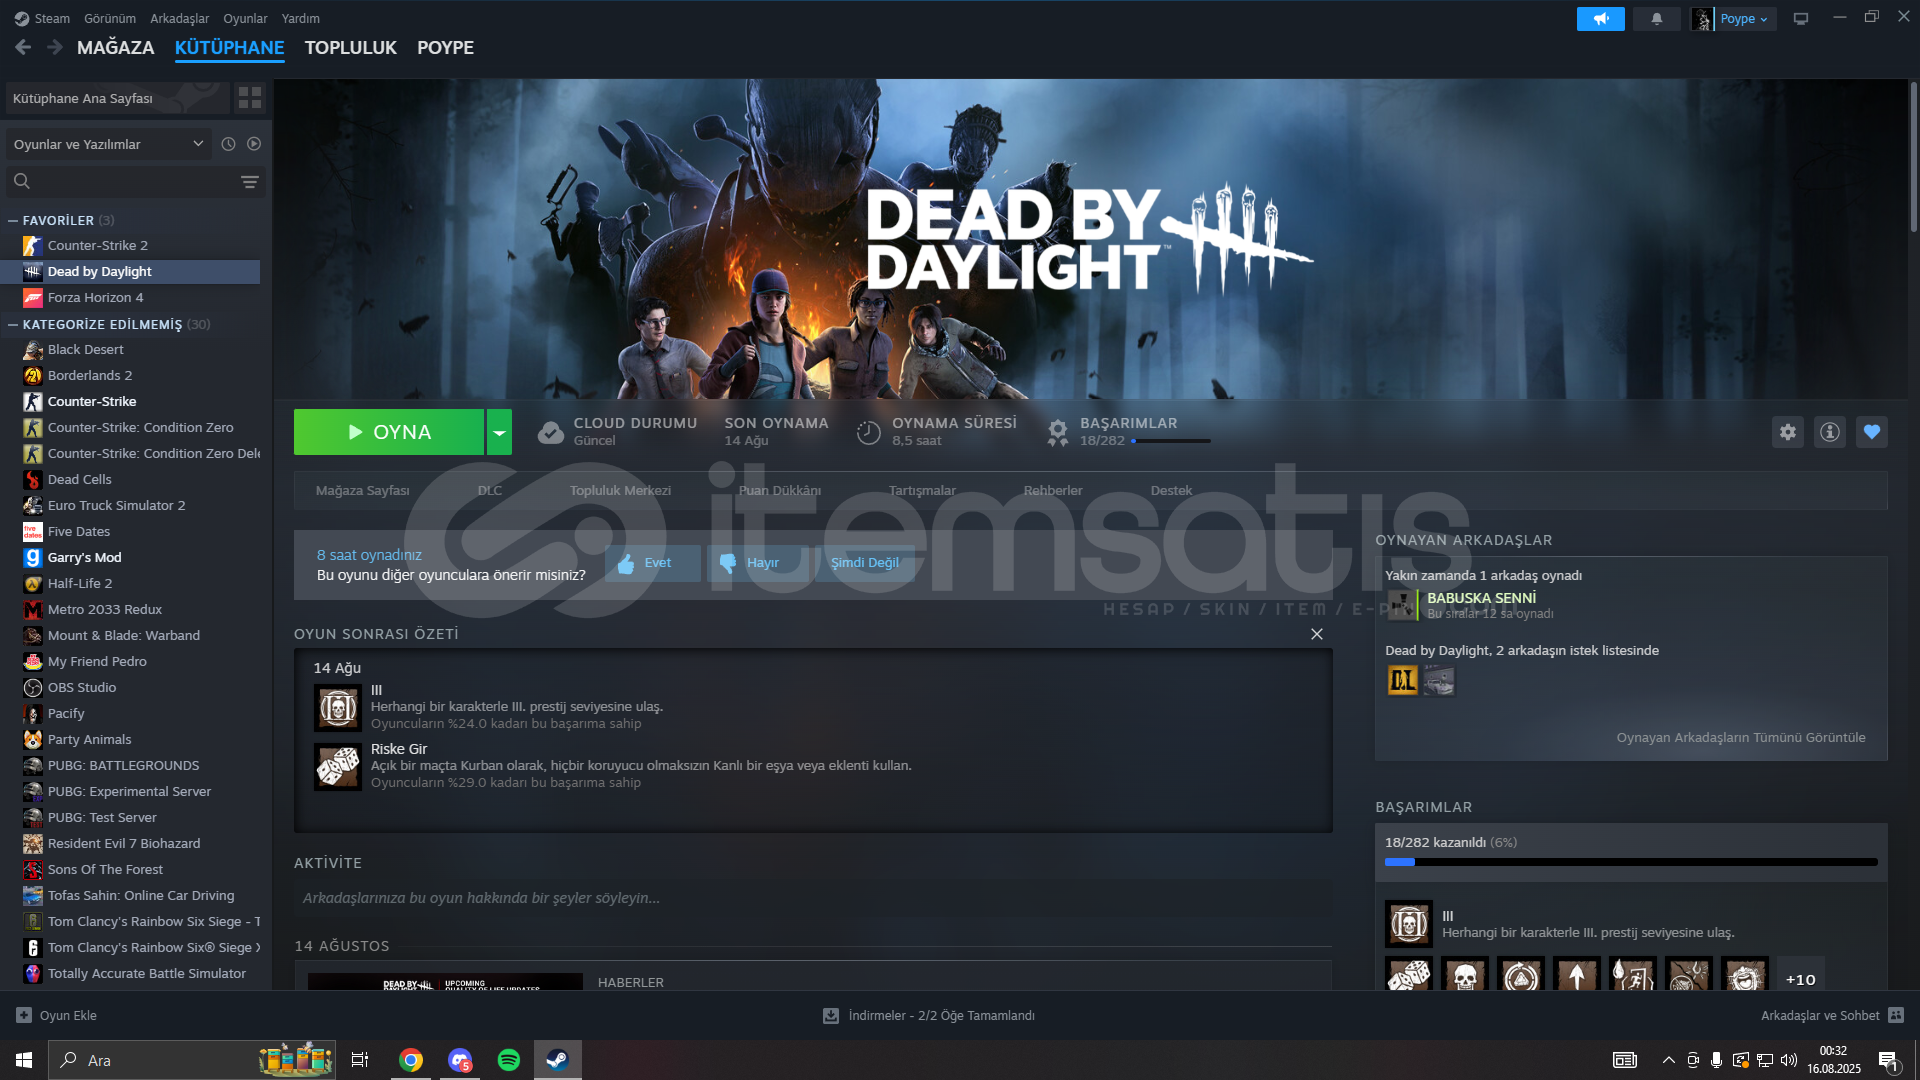The width and height of the screenshot is (1920, 1080).
Task: Click the cloud status checkmark icon
Action: [551, 432]
